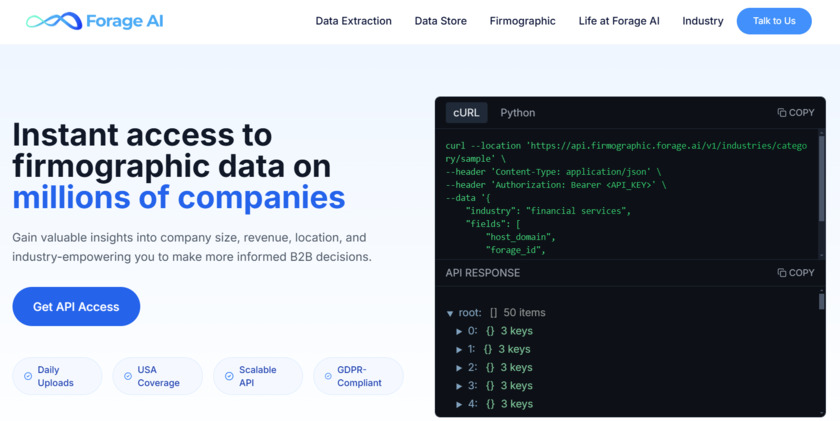840x421 pixels.
Task: Expand item 4 in the API response tree
Action: (459, 404)
